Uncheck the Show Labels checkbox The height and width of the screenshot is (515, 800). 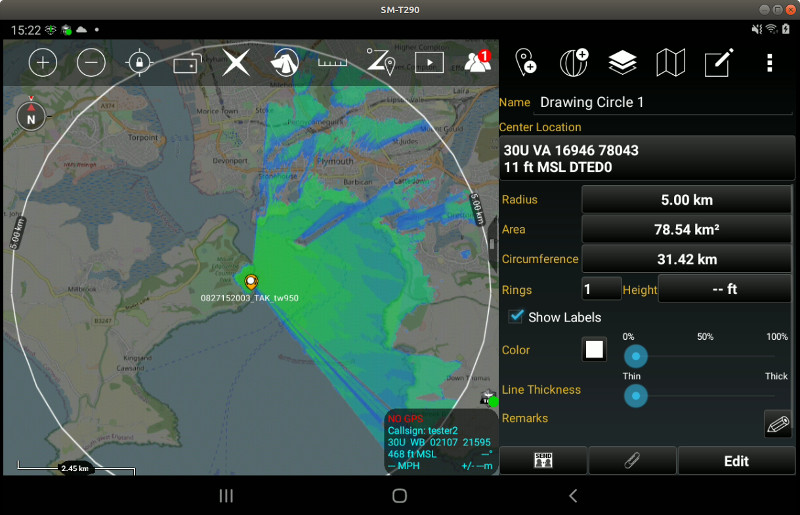516,317
